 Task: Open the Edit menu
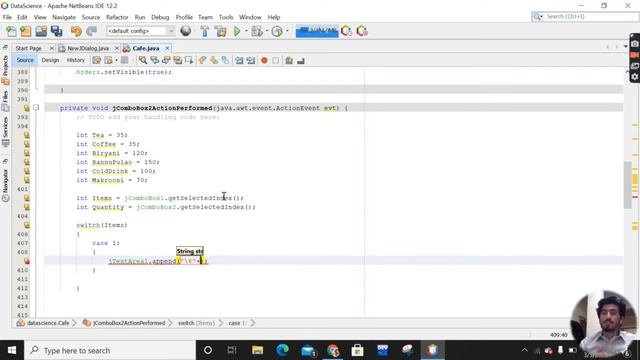(22, 17)
